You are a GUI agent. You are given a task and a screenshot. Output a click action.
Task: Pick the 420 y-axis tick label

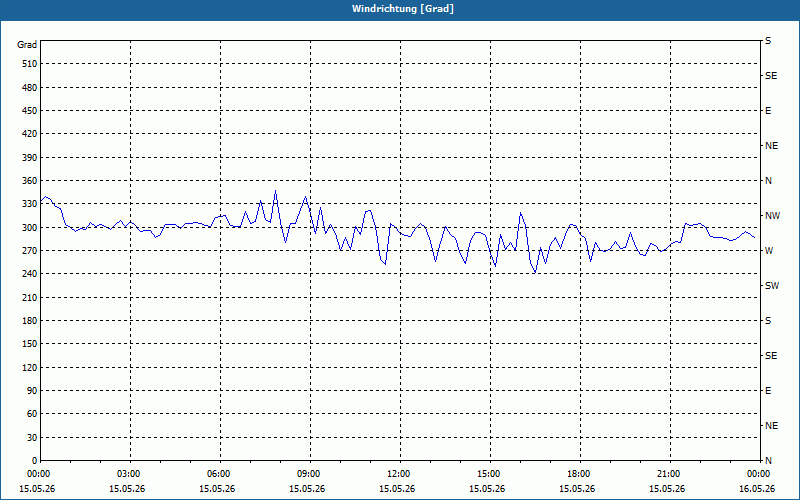(x=30, y=134)
